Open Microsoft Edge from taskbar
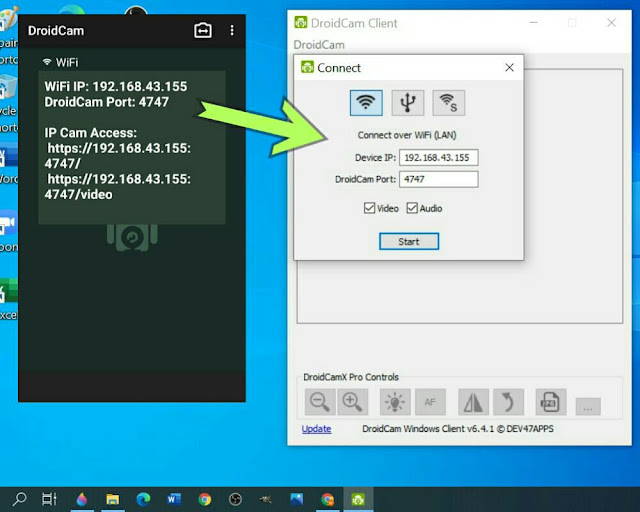Viewport: 640px width, 512px height. (x=143, y=499)
